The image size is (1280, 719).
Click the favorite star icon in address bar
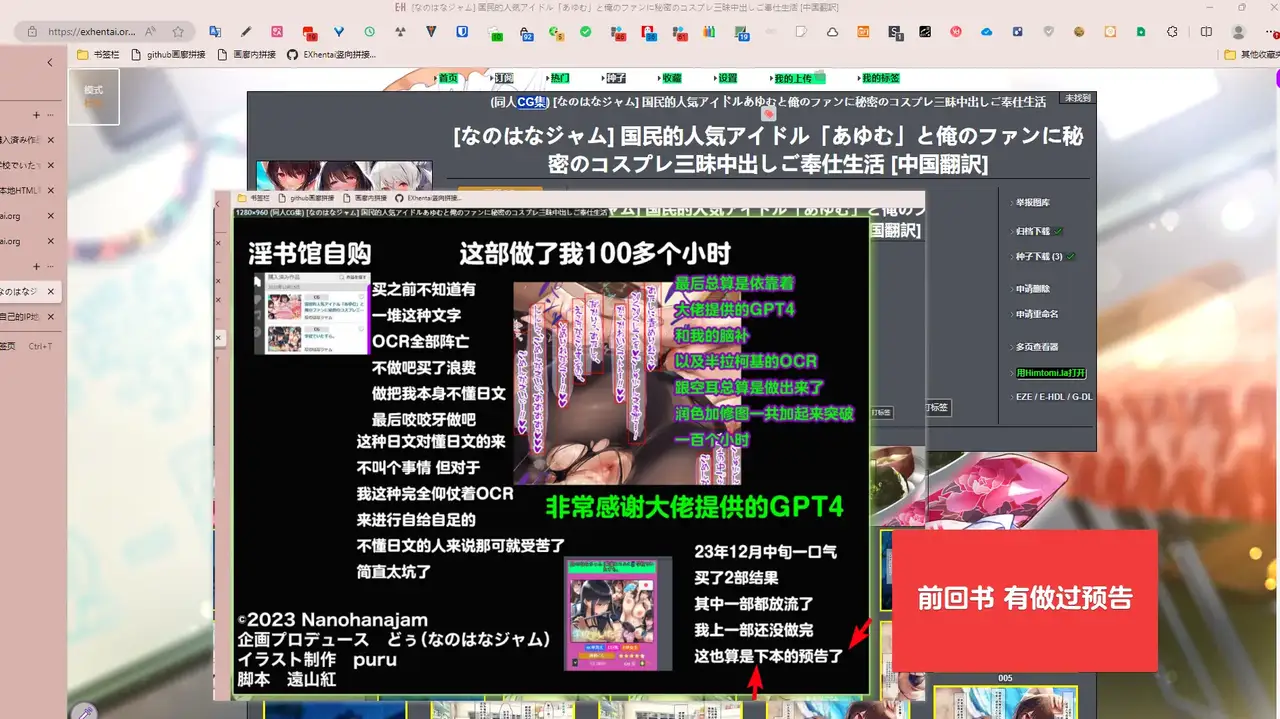(178, 32)
